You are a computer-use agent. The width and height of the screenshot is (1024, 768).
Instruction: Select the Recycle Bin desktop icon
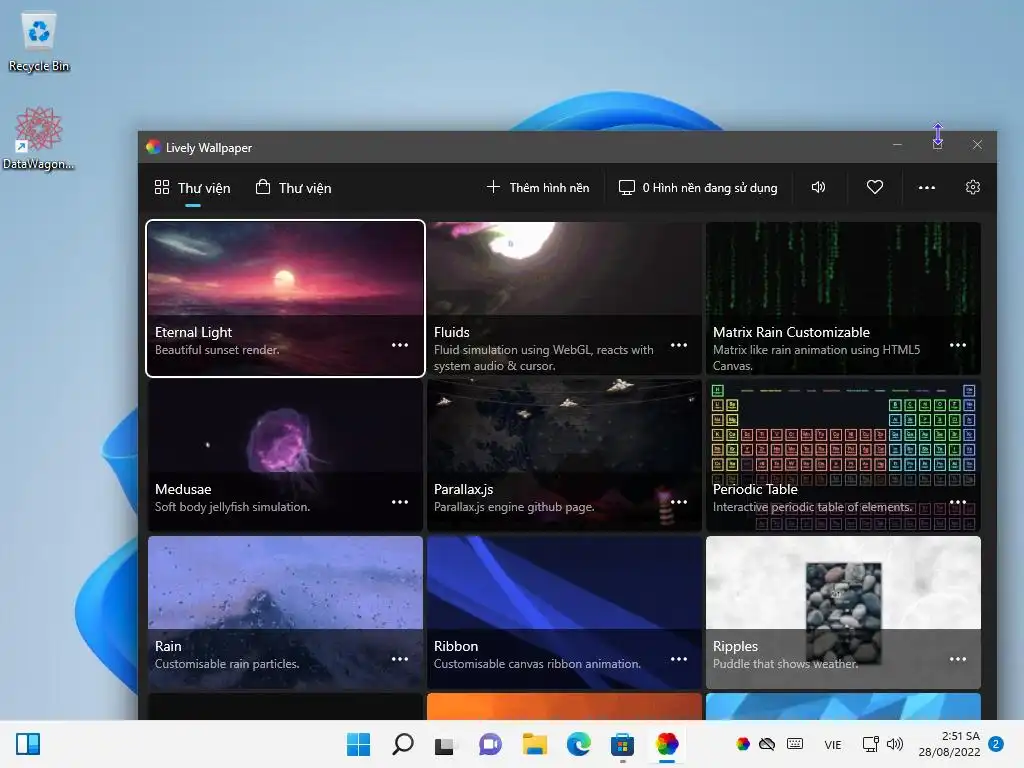[39, 42]
